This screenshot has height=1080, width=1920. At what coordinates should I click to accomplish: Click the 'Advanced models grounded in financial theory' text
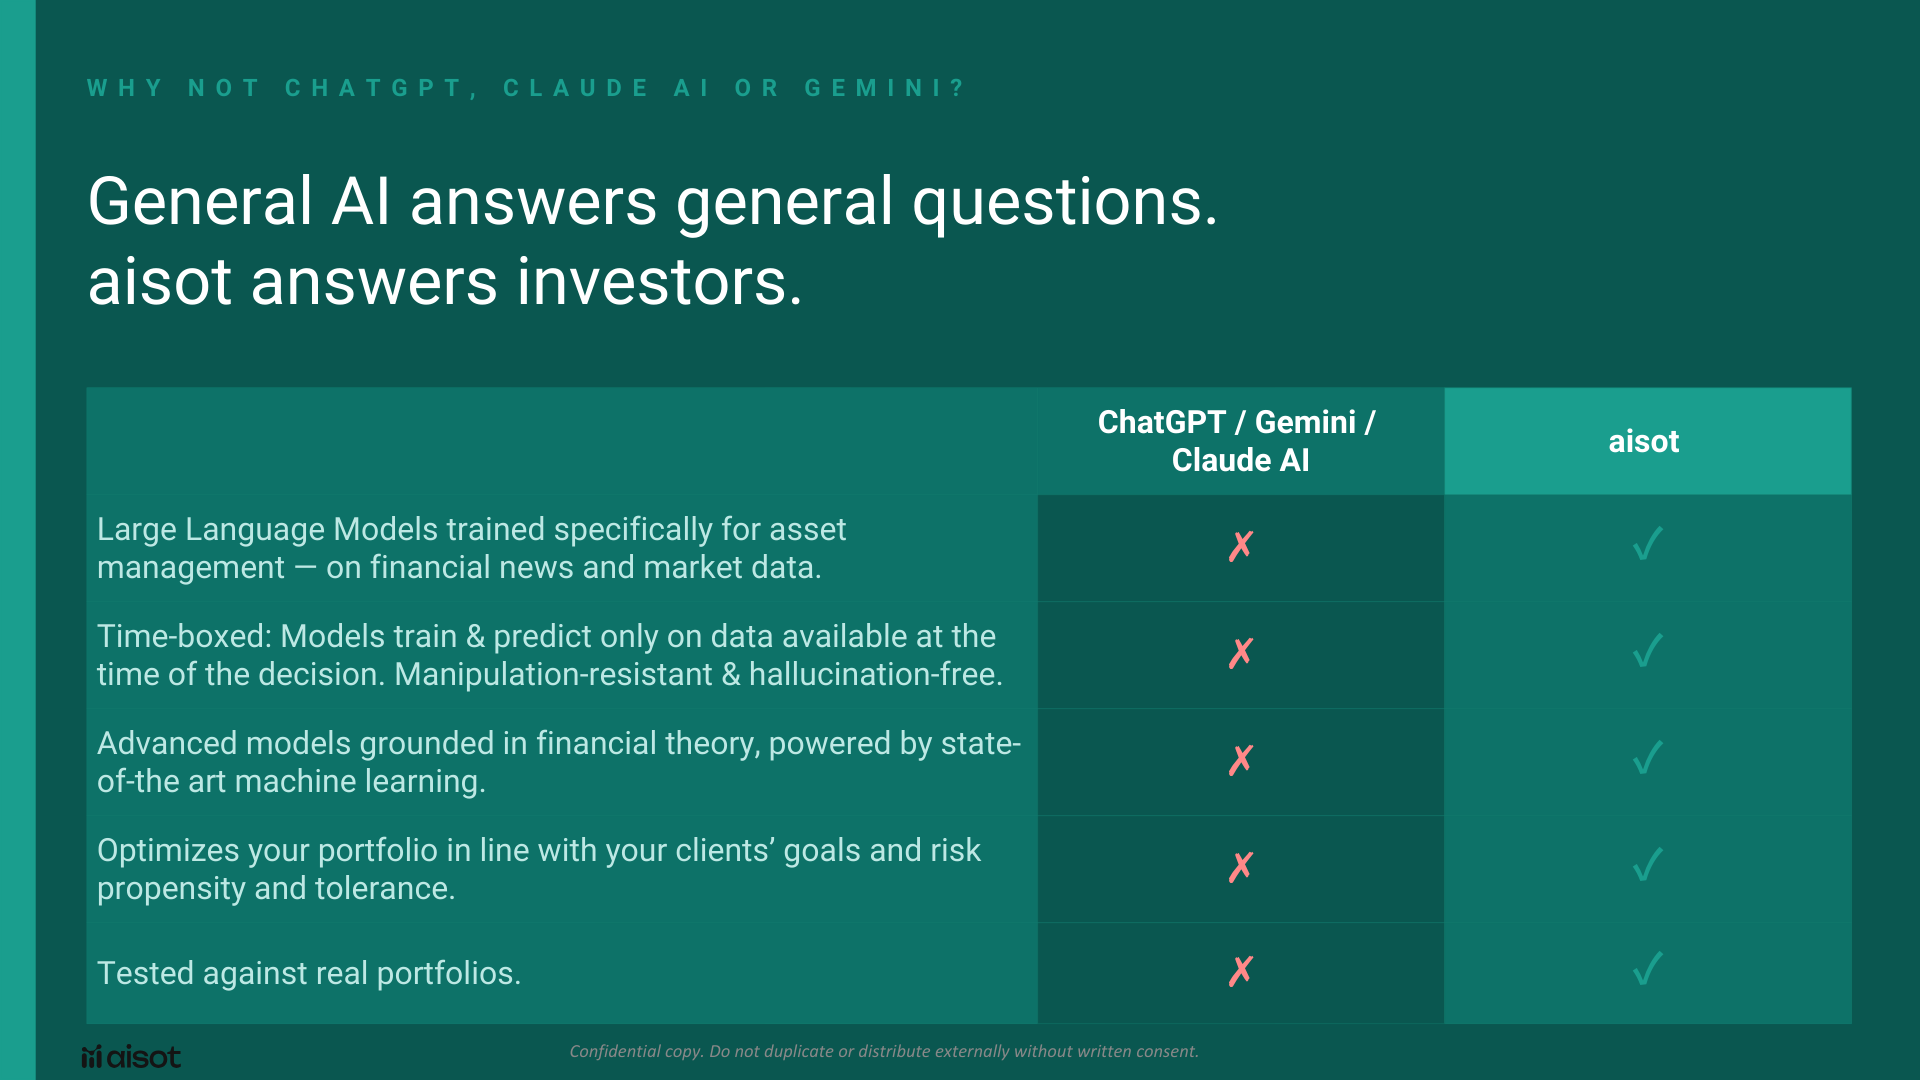[x=558, y=762]
